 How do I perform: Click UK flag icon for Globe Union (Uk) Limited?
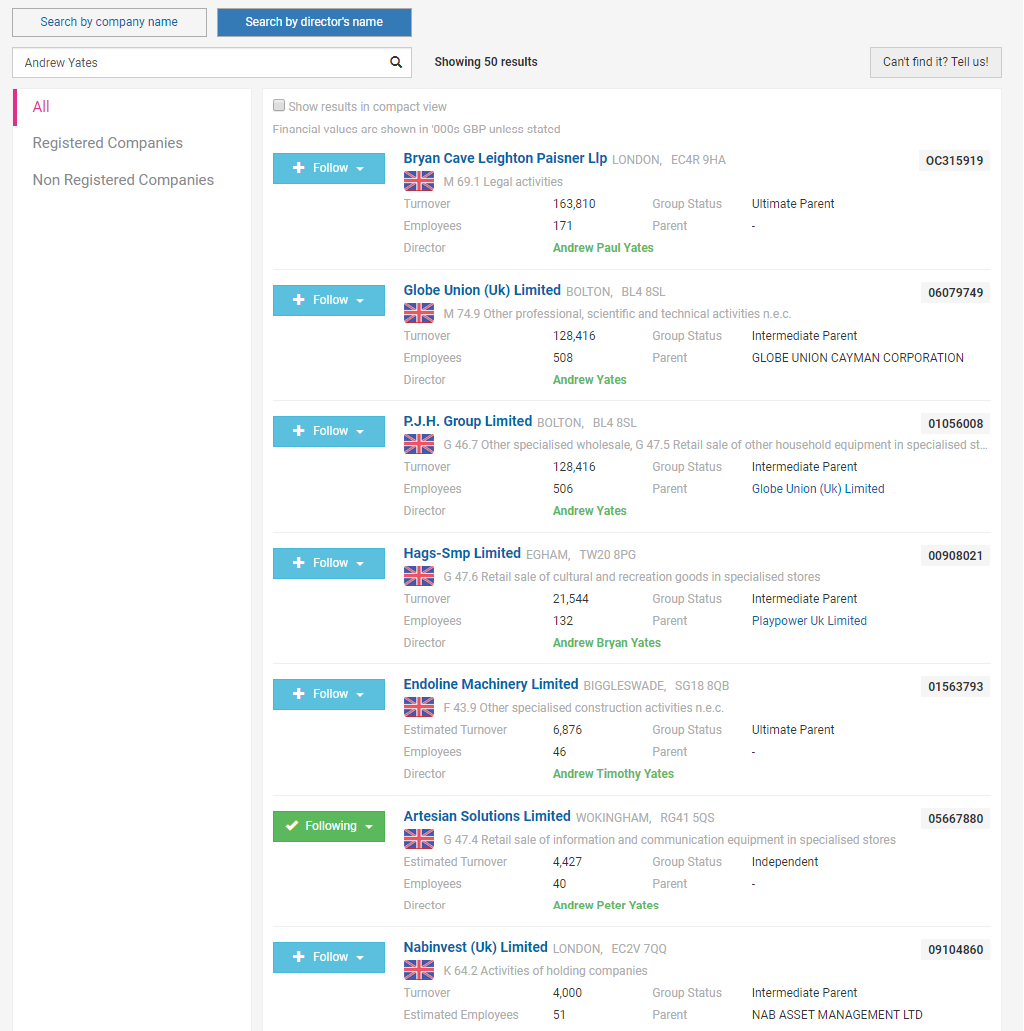[419, 313]
